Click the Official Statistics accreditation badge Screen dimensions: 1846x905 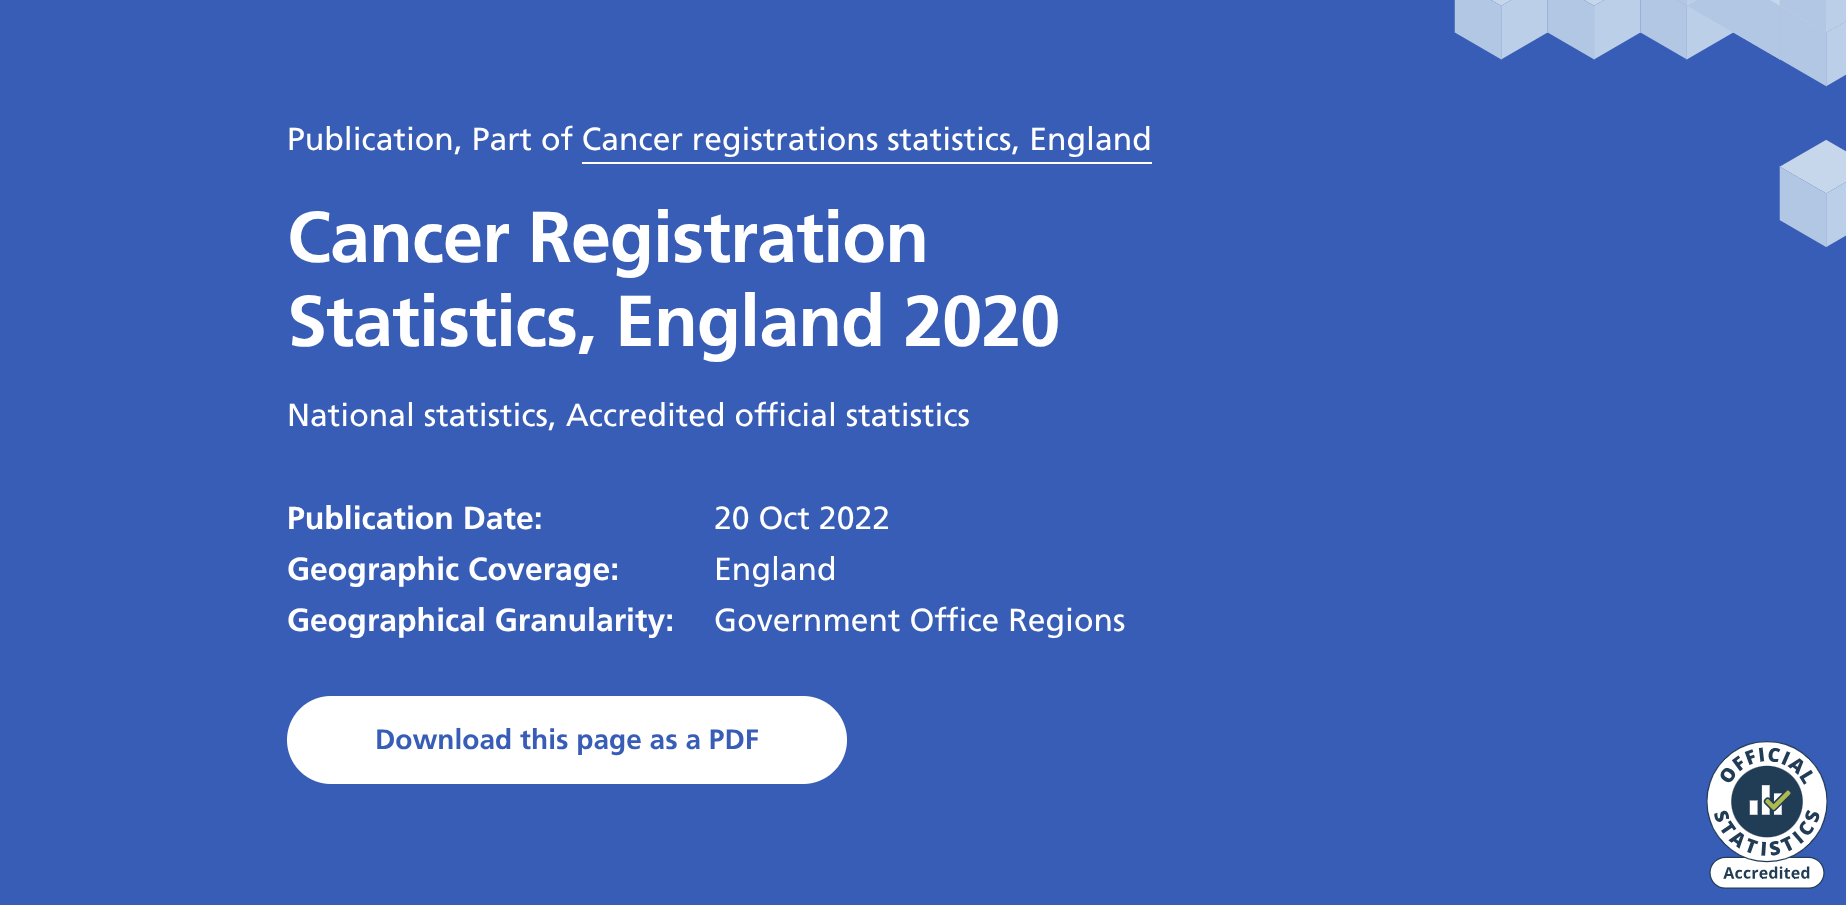(x=1766, y=810)
